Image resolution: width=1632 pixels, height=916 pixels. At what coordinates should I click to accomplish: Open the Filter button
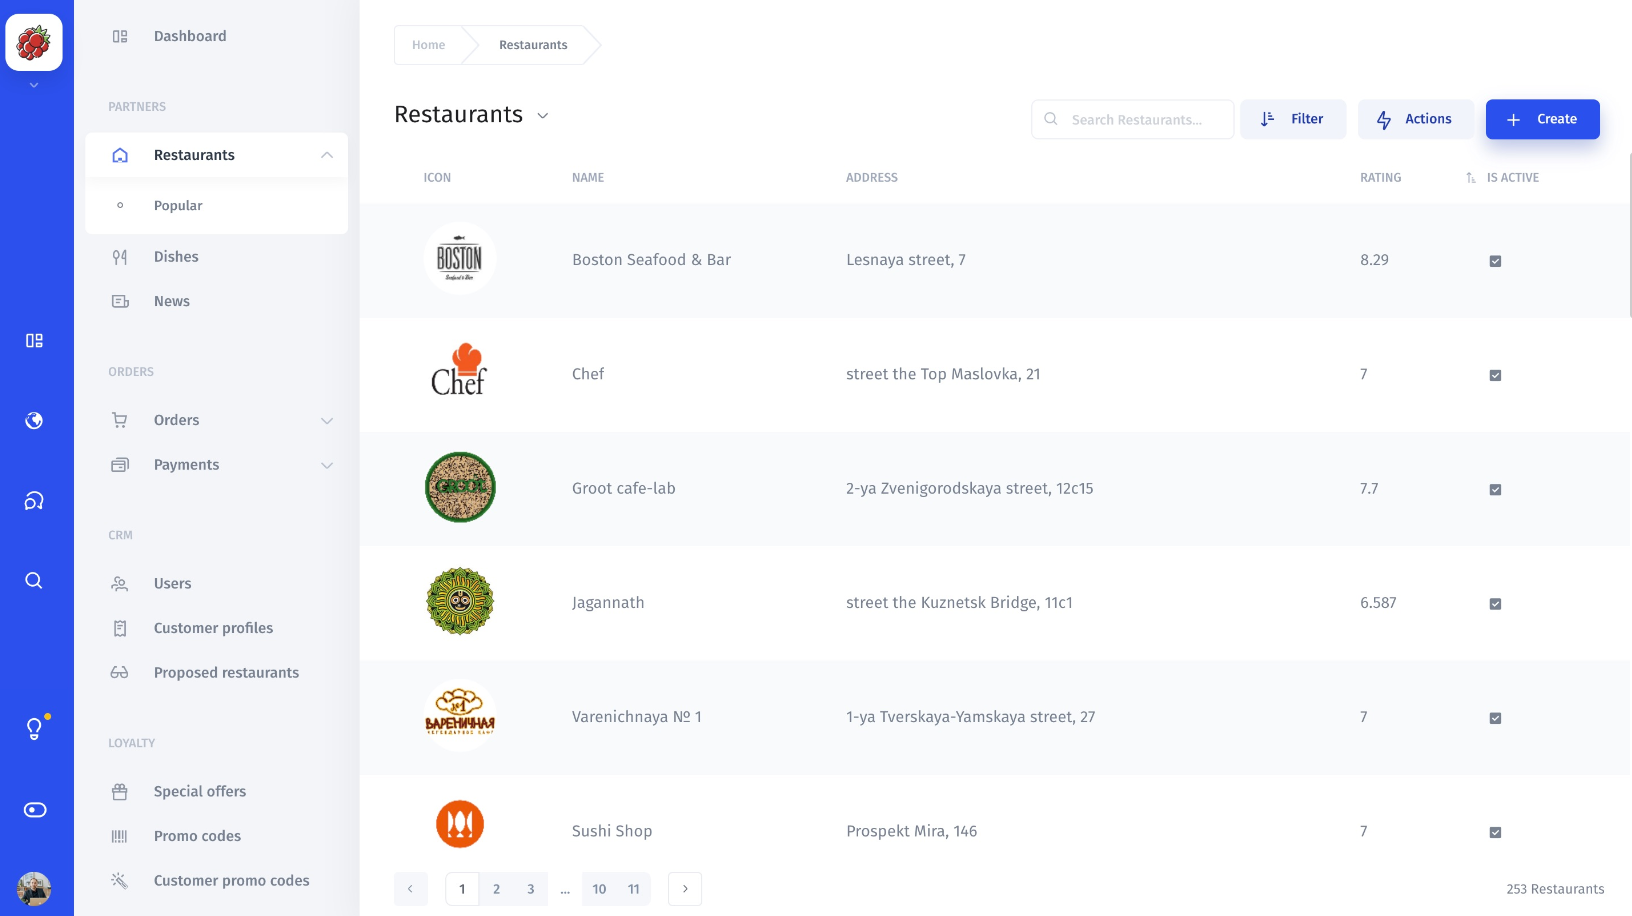1293,119
